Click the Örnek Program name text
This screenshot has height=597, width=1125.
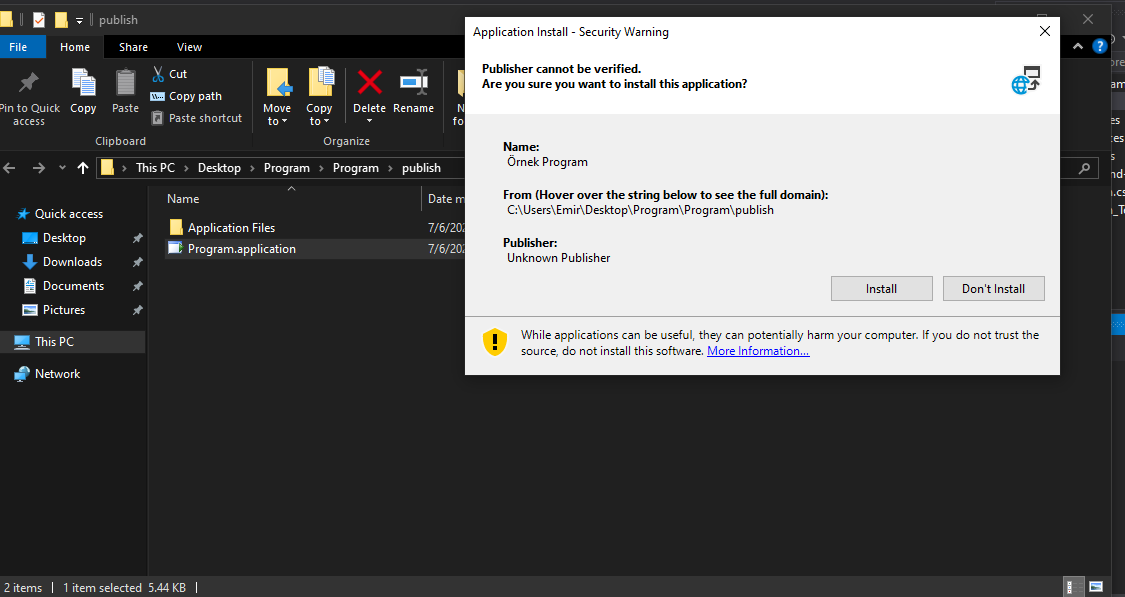click(547, 161)
